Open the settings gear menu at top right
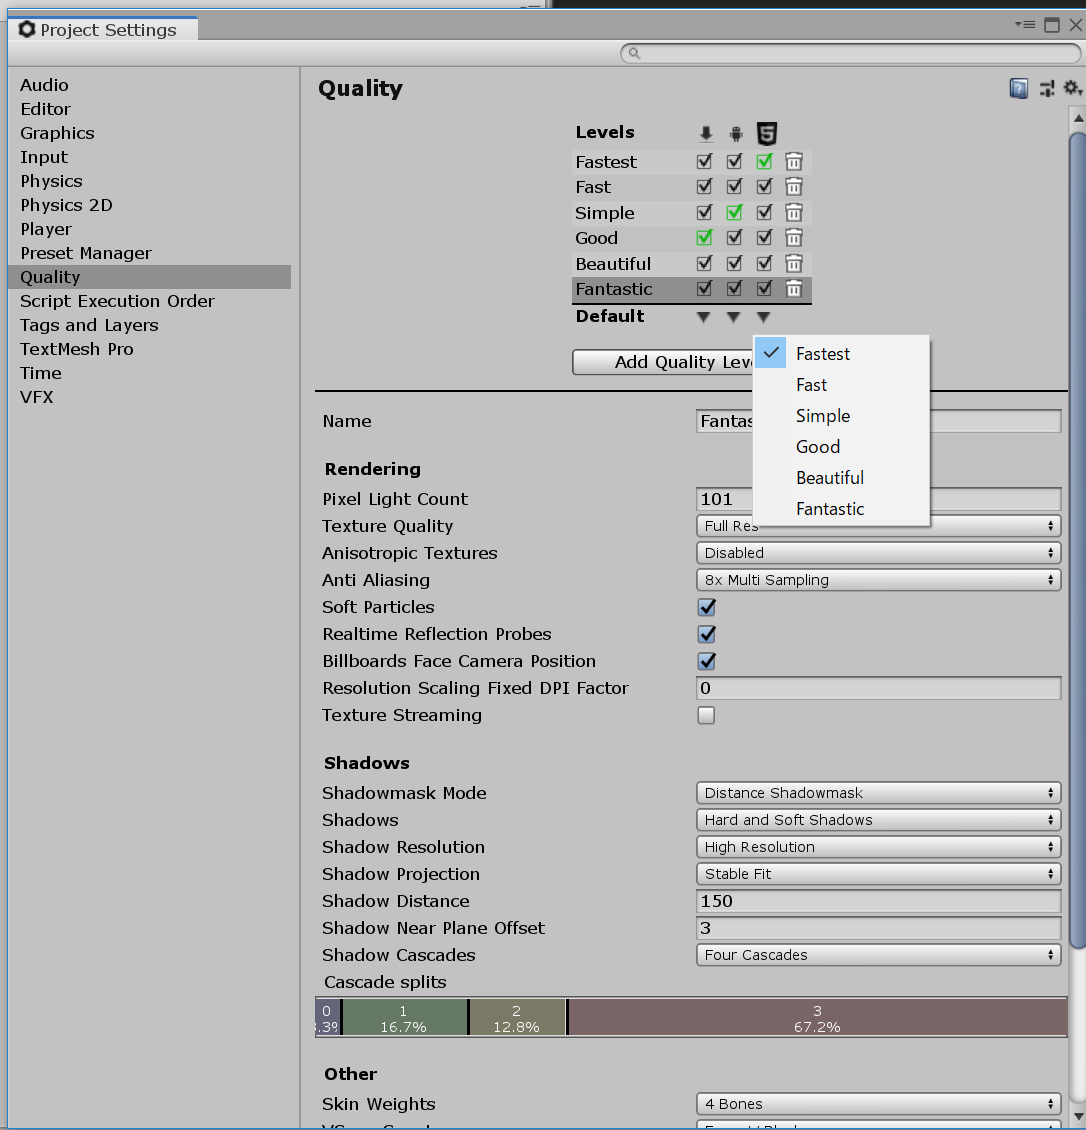 click(x=1072, y=88)
